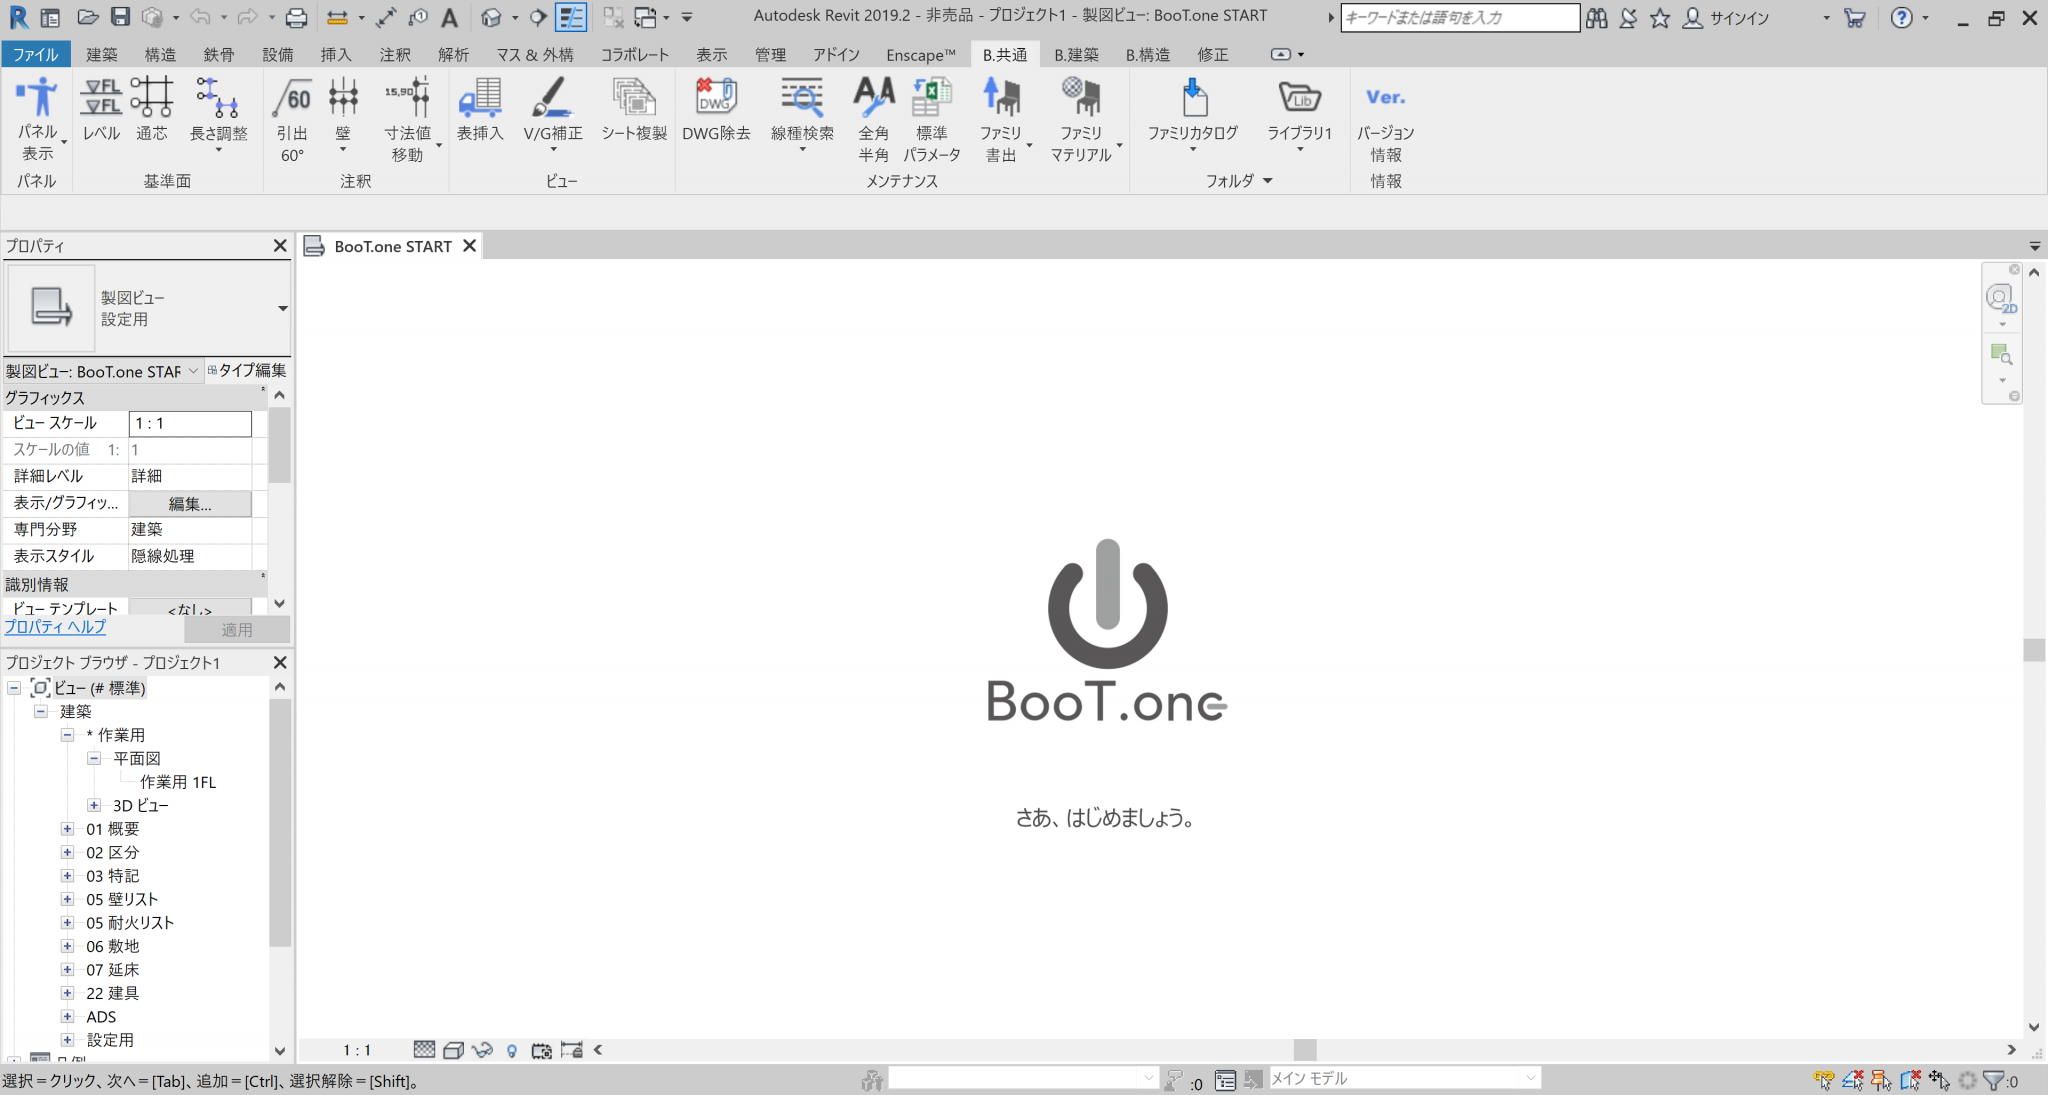The image size is (2048, 1095).
Task: Open the 線種検索 line type search
Action: (x=802, y=114)
